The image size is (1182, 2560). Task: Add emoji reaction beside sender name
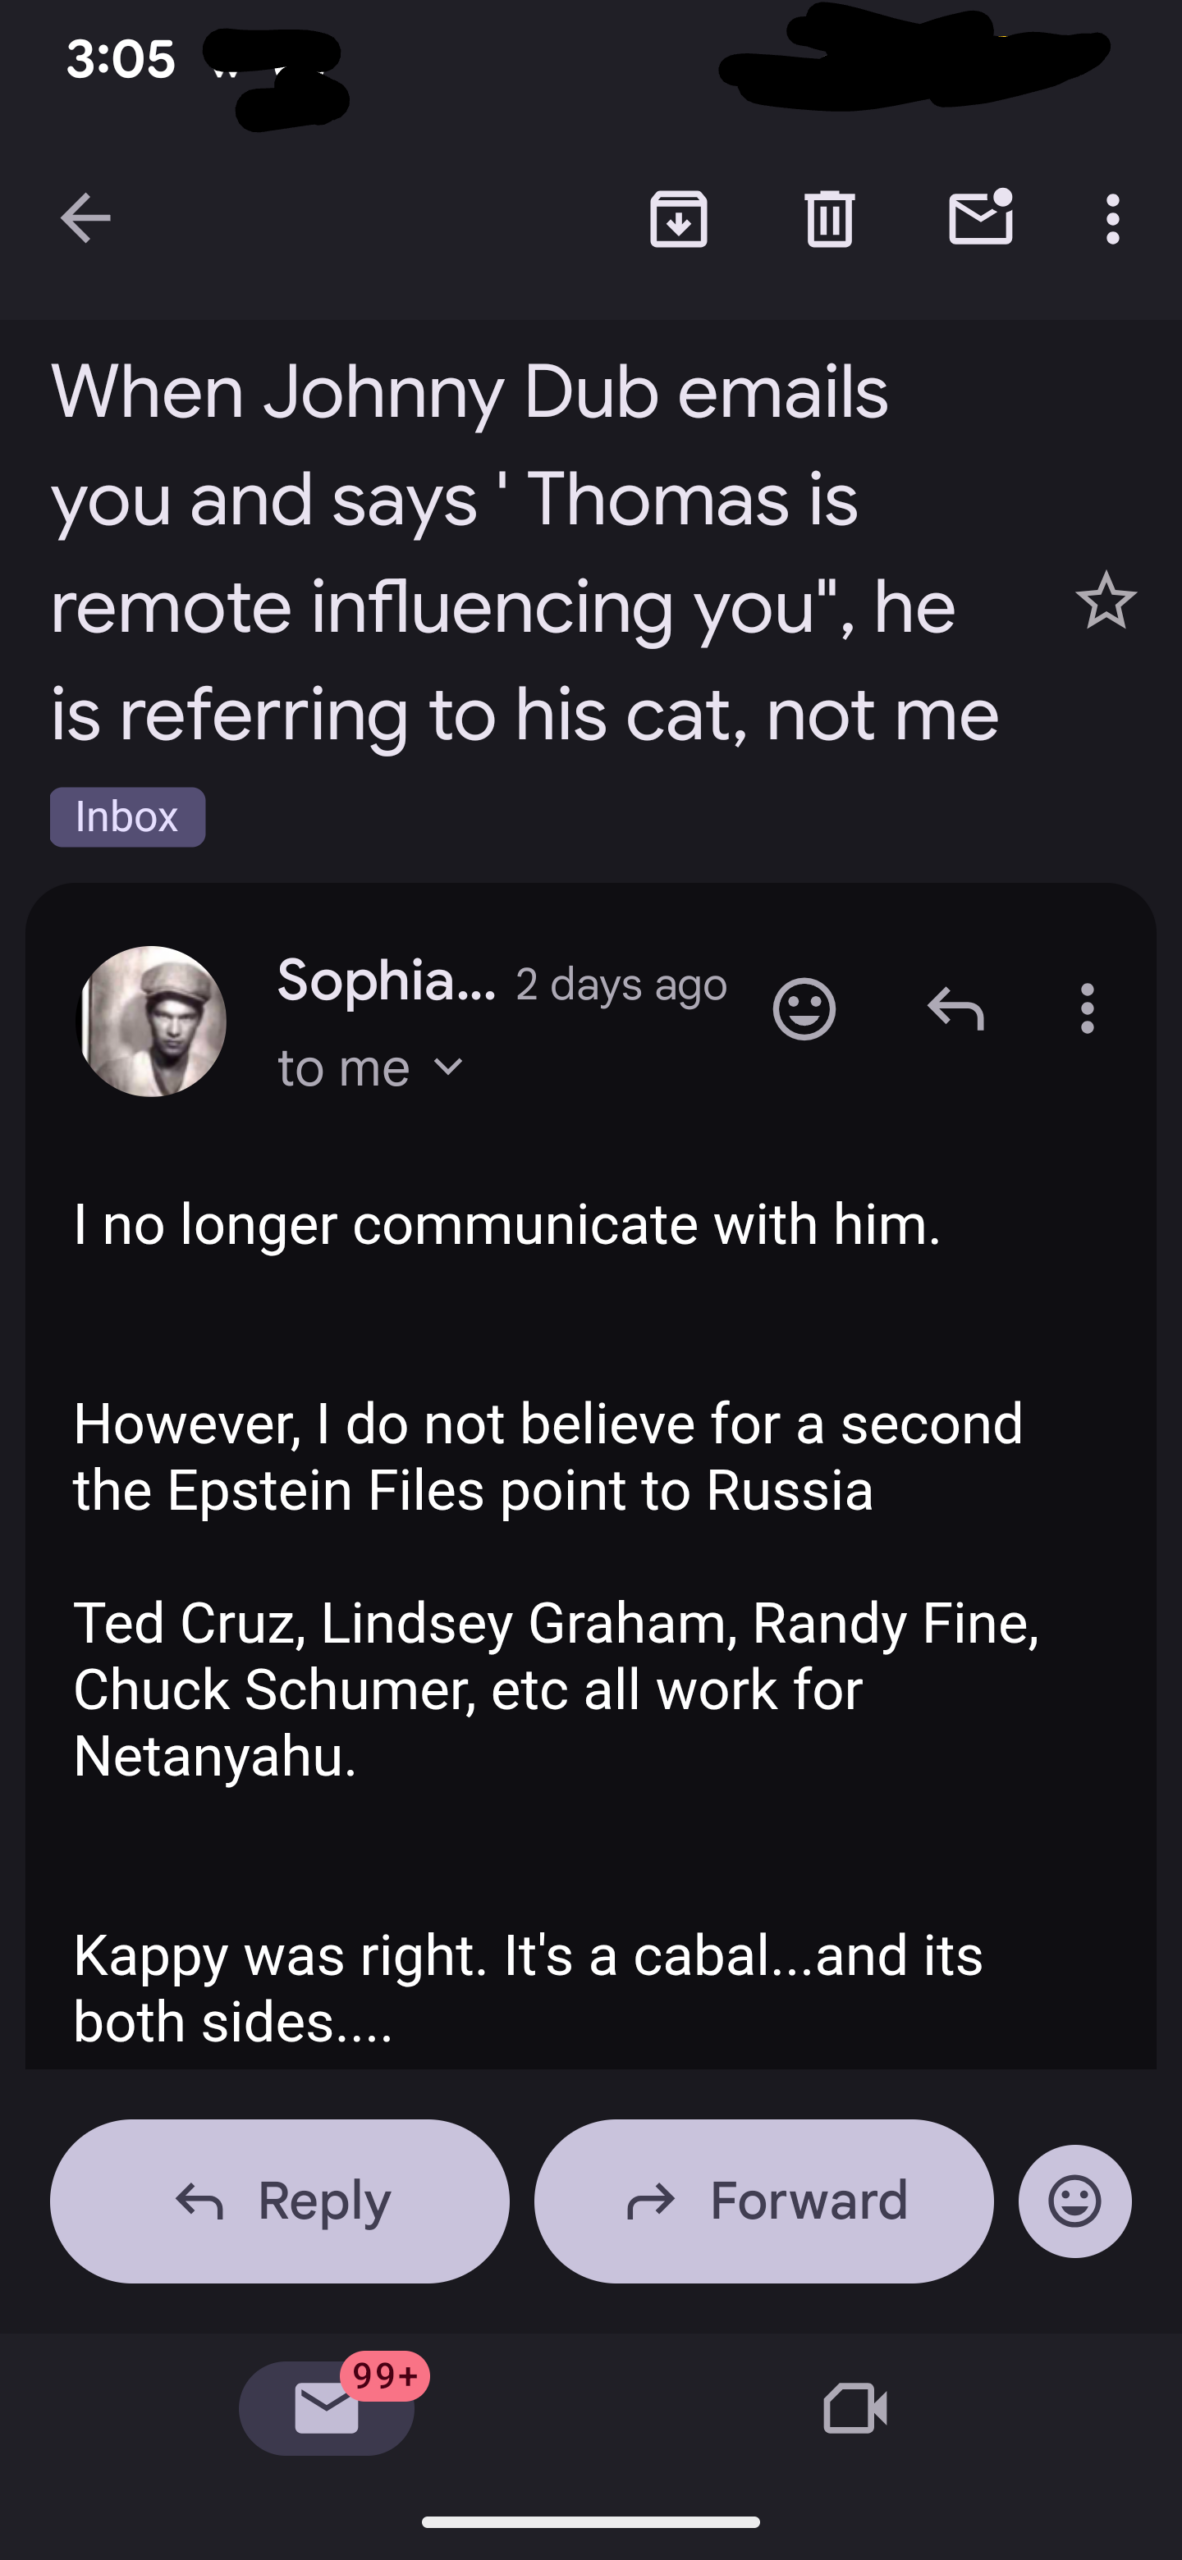click(x=804, y=1009)
